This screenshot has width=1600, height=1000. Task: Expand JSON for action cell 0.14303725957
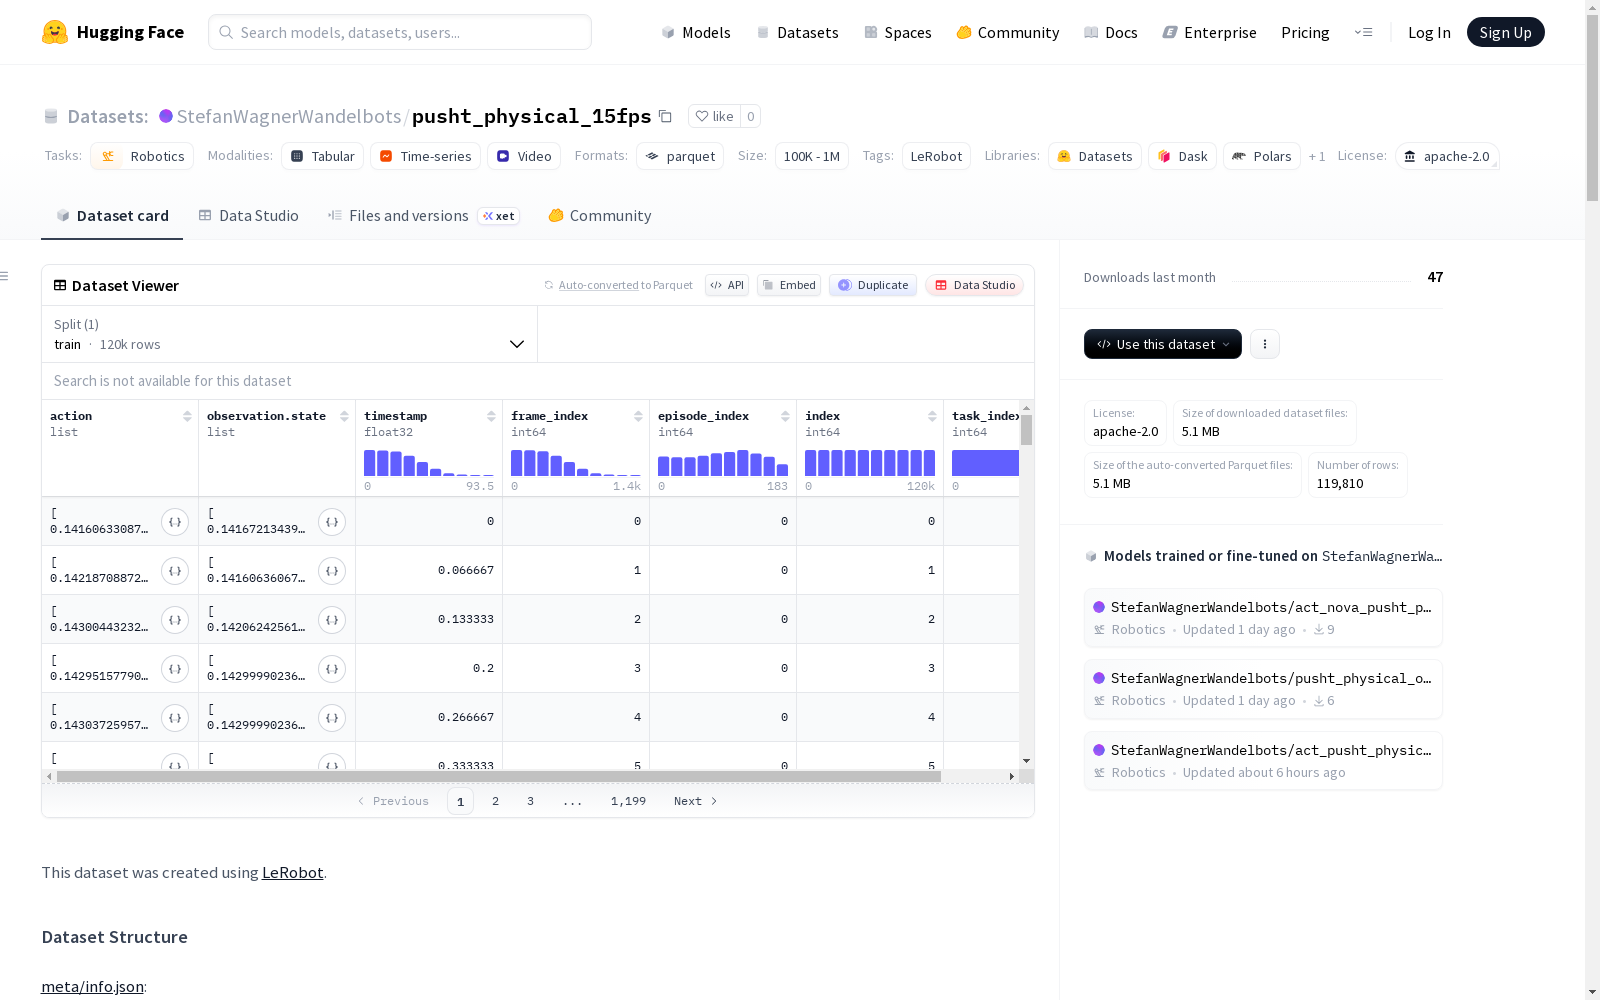(x=175, y=718)
